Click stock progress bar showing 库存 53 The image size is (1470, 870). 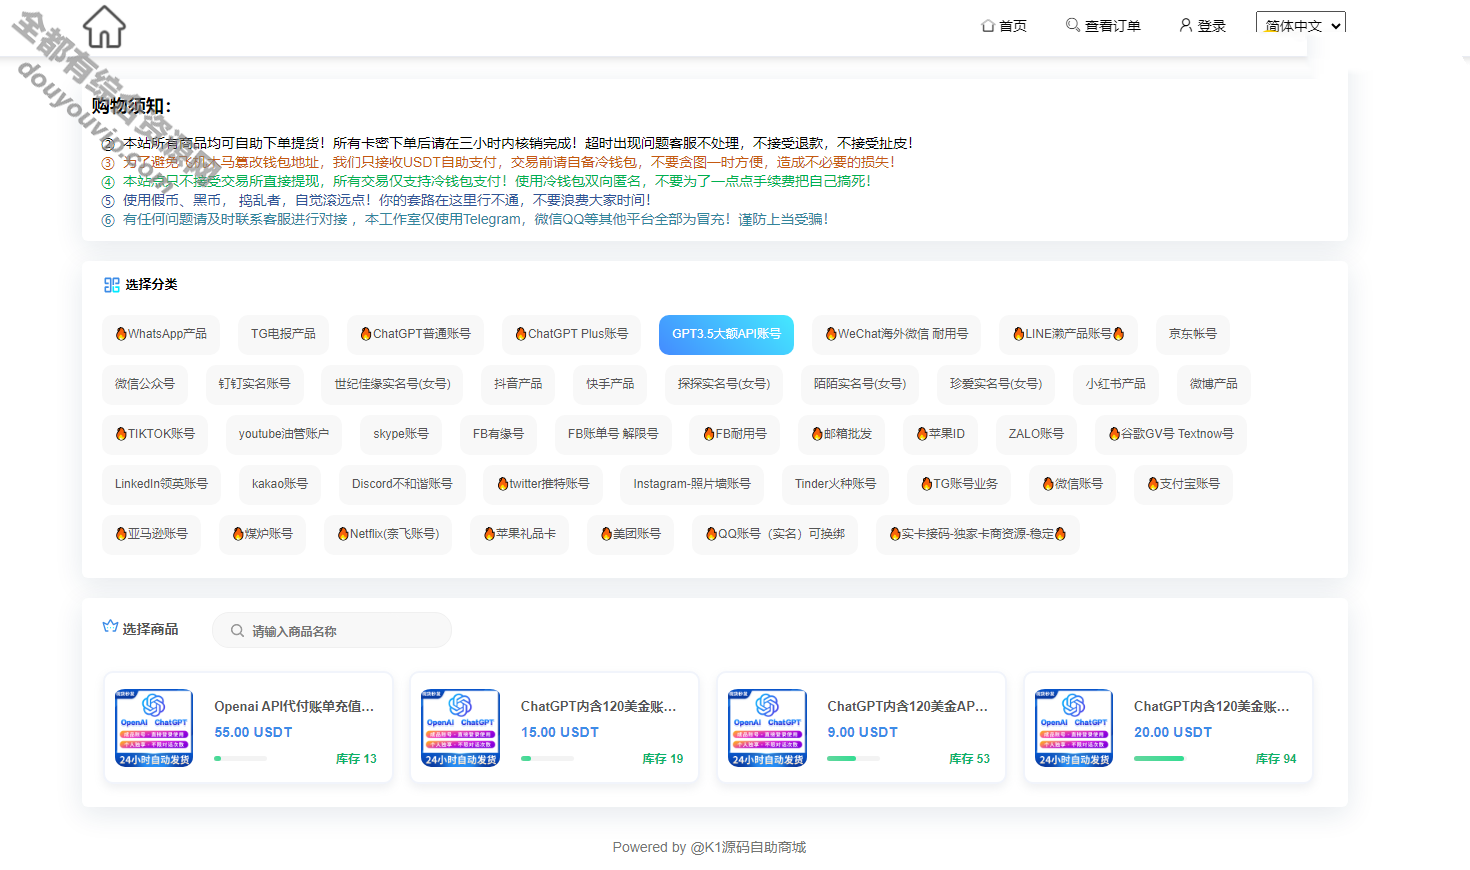(x=854, y=759)
